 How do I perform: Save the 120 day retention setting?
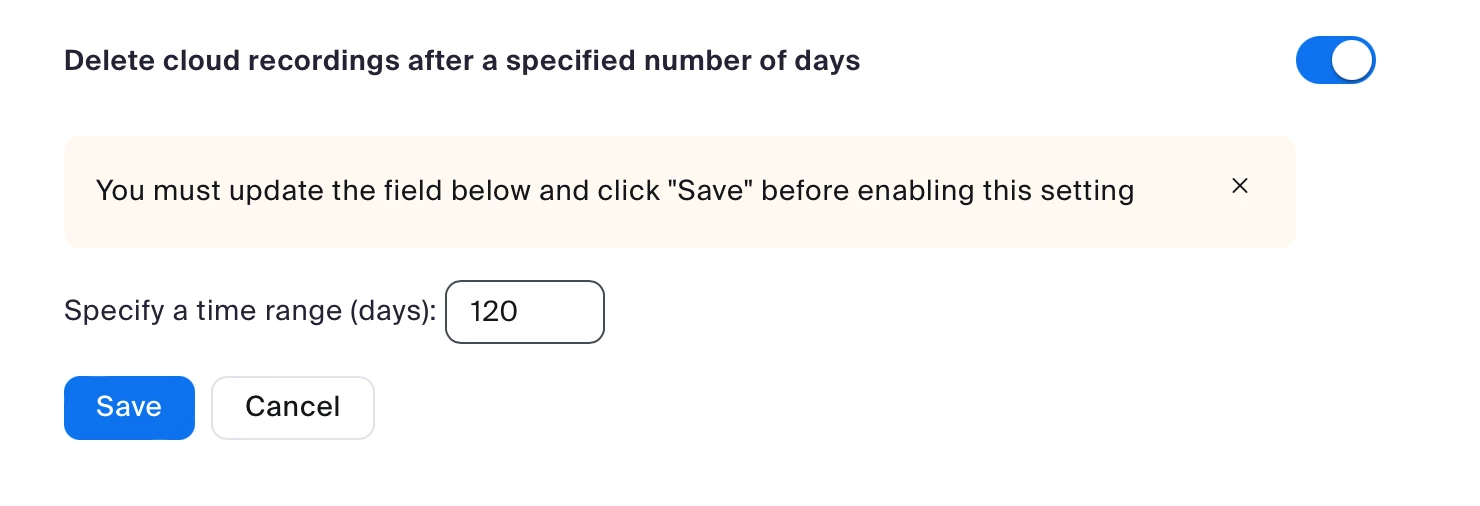tap(129, 407)
